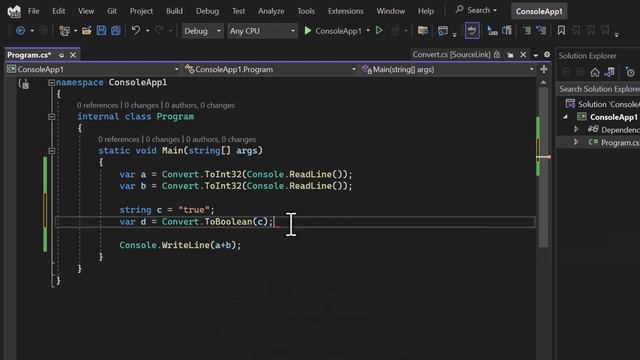The image size is (640, 360).
Task: Click the browser window toolbar icon
Action: tap(442, 31)
